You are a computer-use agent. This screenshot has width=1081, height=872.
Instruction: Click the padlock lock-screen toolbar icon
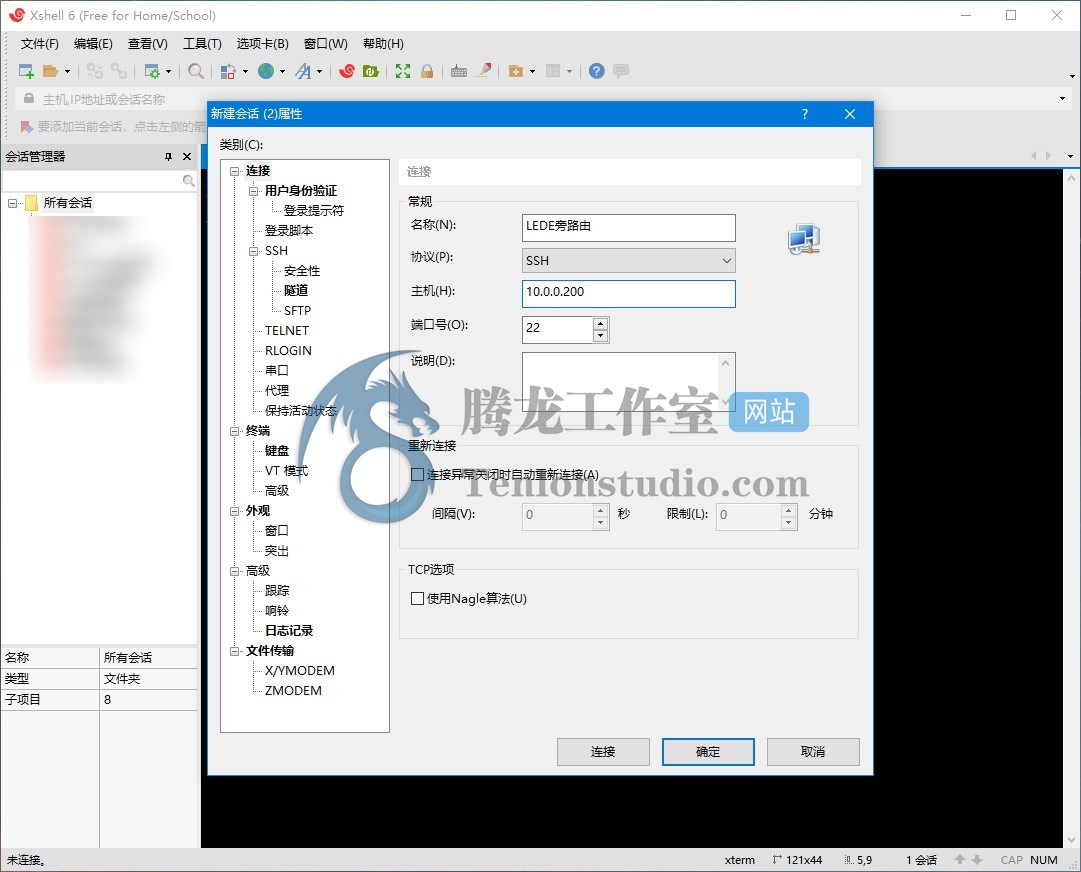click(x=427, y=71)
